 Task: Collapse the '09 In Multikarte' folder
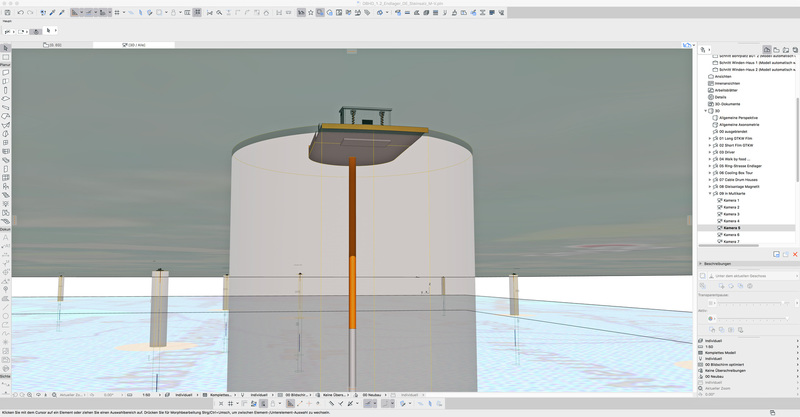pos(710,193)
